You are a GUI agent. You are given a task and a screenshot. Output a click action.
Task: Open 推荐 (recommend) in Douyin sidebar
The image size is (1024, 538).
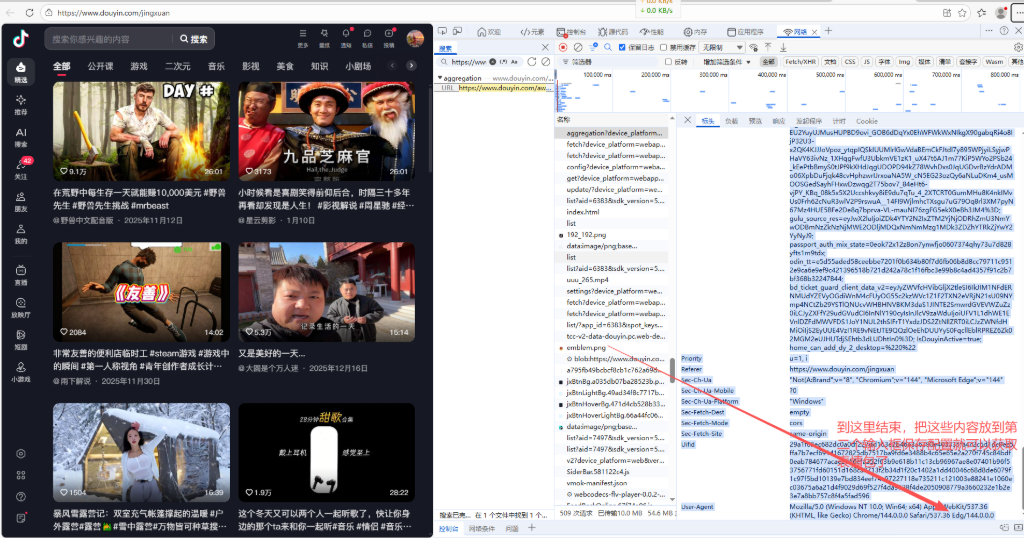[21, 104]
